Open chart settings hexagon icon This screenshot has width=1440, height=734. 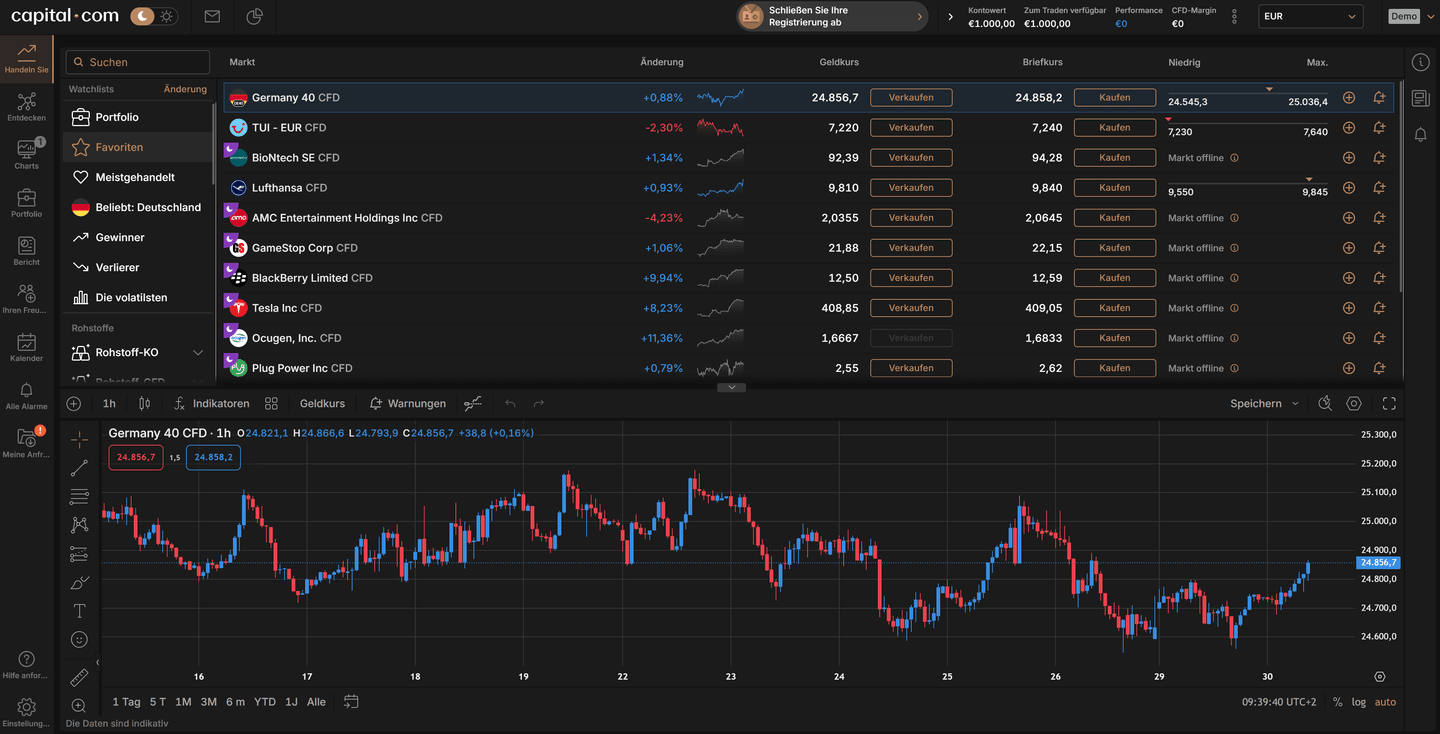(x=1354, y=403)
